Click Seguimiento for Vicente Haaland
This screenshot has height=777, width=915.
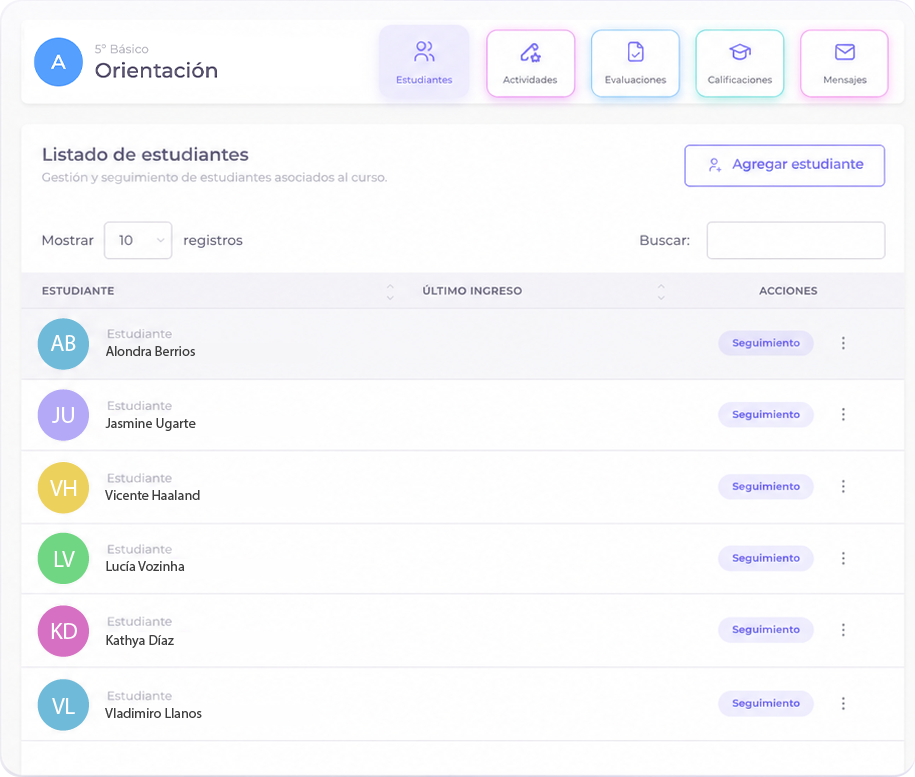pyautogui.click(x=766, y=486)
